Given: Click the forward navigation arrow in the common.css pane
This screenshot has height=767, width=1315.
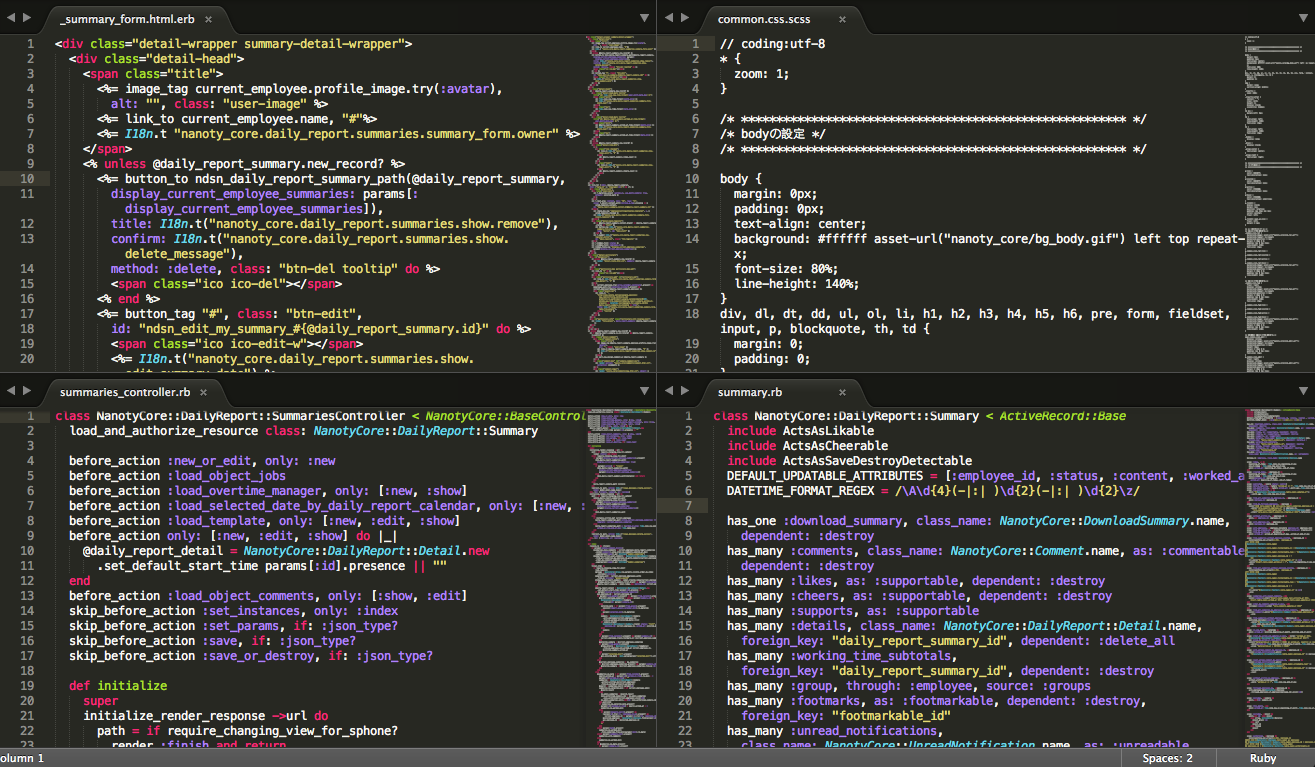Looking at the screenshot, I should point(684,17).
